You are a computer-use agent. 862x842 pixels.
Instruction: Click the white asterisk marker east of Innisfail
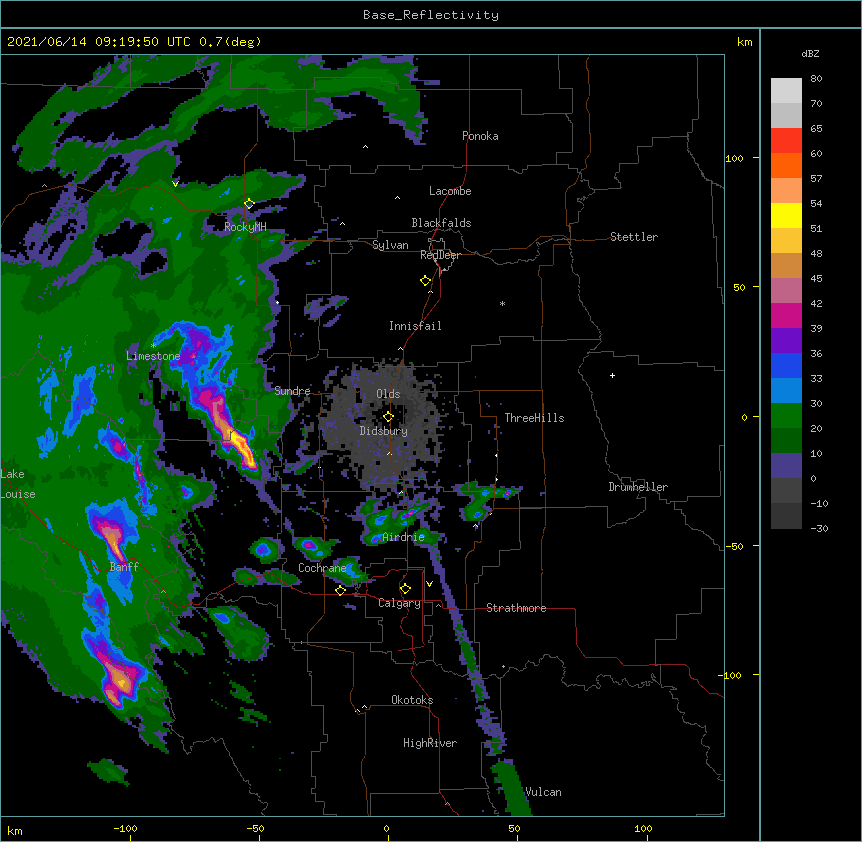(502, 303)
